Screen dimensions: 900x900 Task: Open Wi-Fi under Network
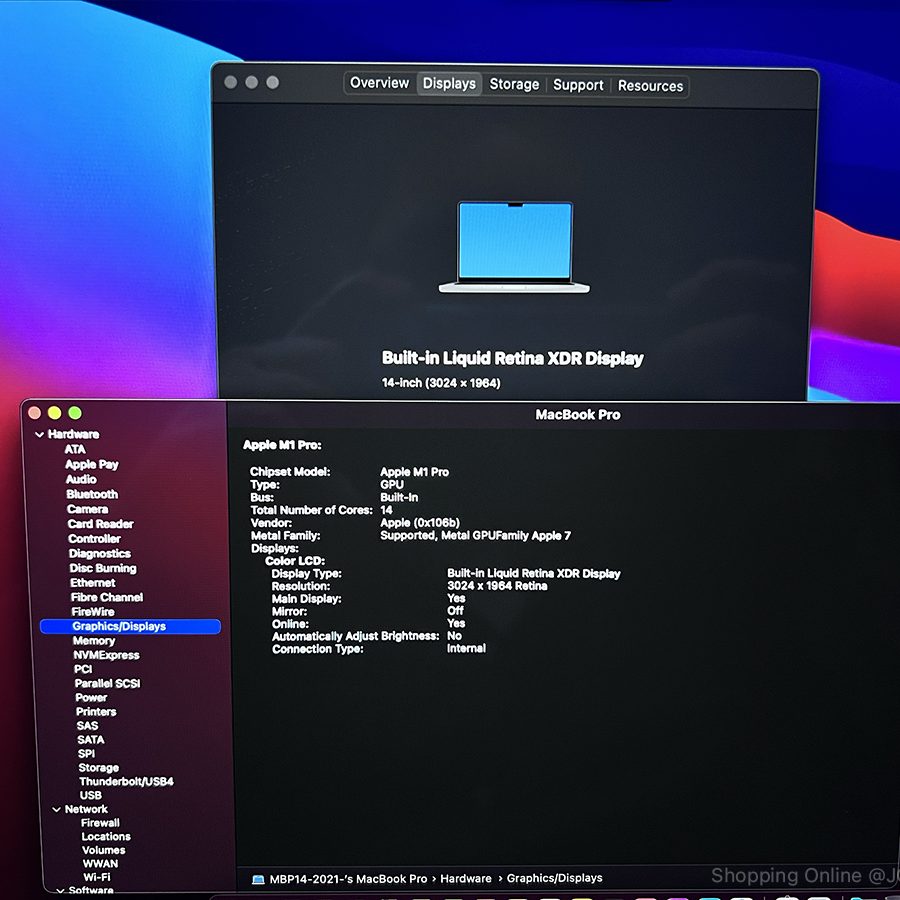97,878
